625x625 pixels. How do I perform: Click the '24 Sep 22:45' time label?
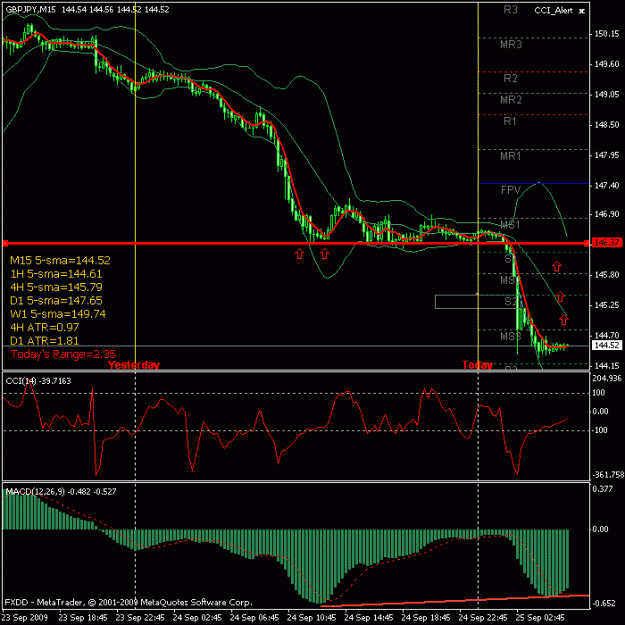click(483, 618)
